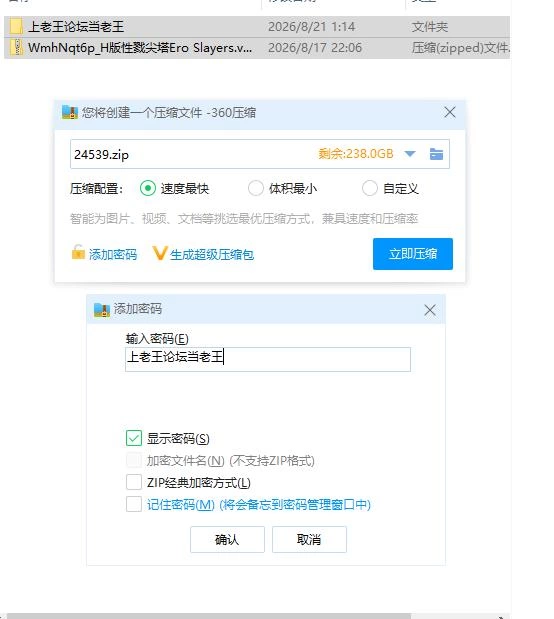Click the 360压缩 app icon in title bar
The height and width of the screenshot is (619, 554).
coord(70,113)
